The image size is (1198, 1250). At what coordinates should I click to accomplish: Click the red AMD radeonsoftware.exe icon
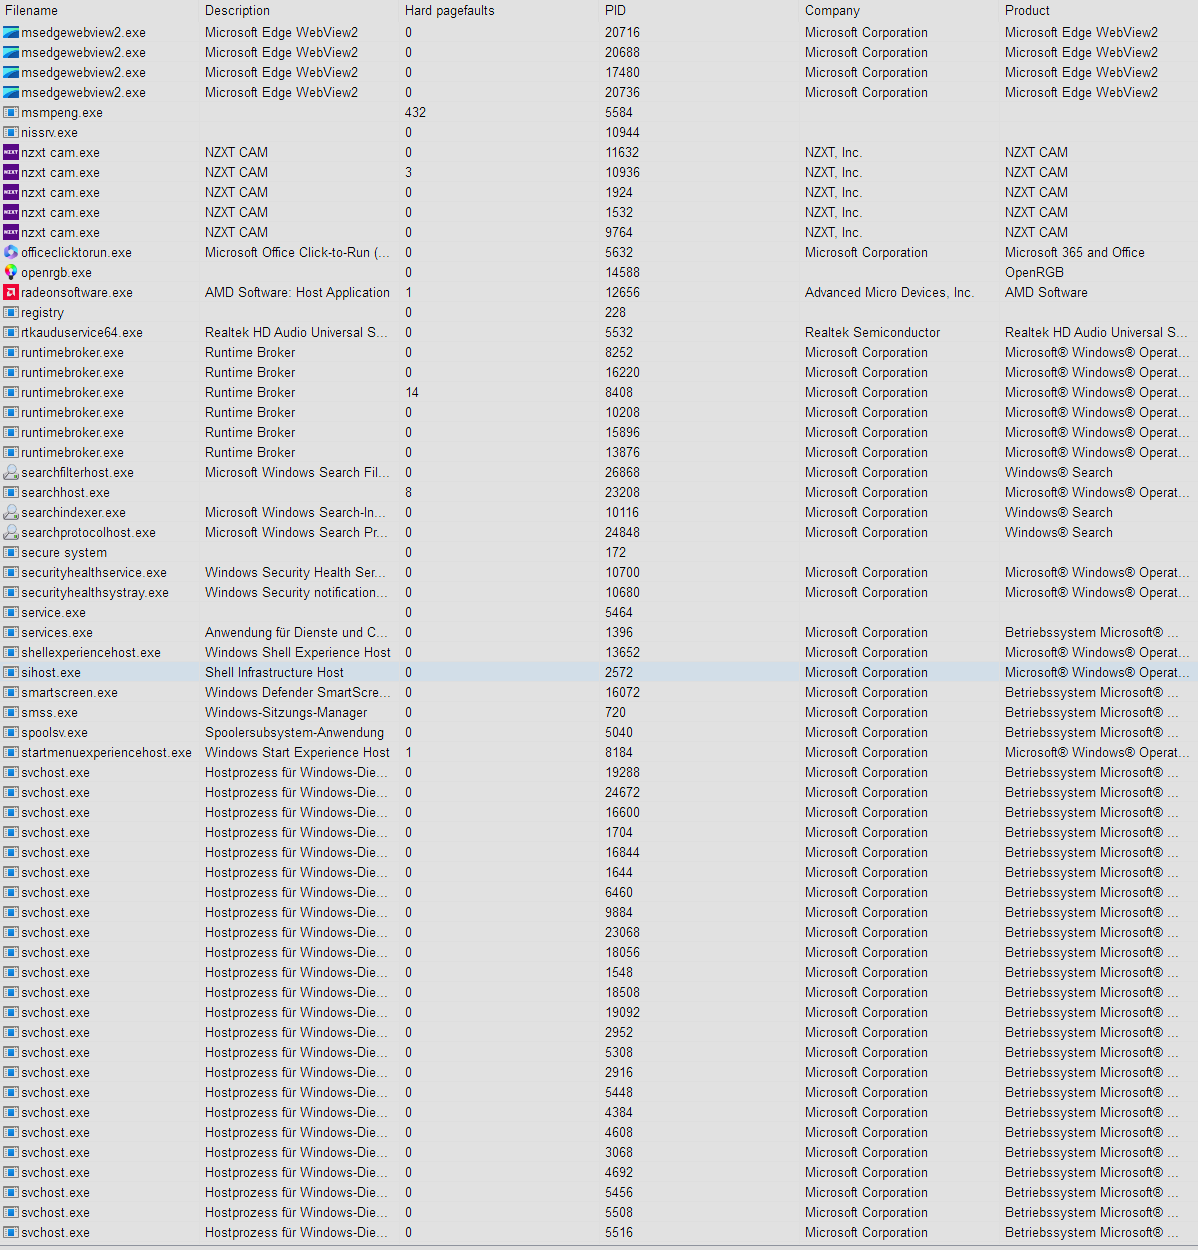pyautogui.click(x=11, y=292)
